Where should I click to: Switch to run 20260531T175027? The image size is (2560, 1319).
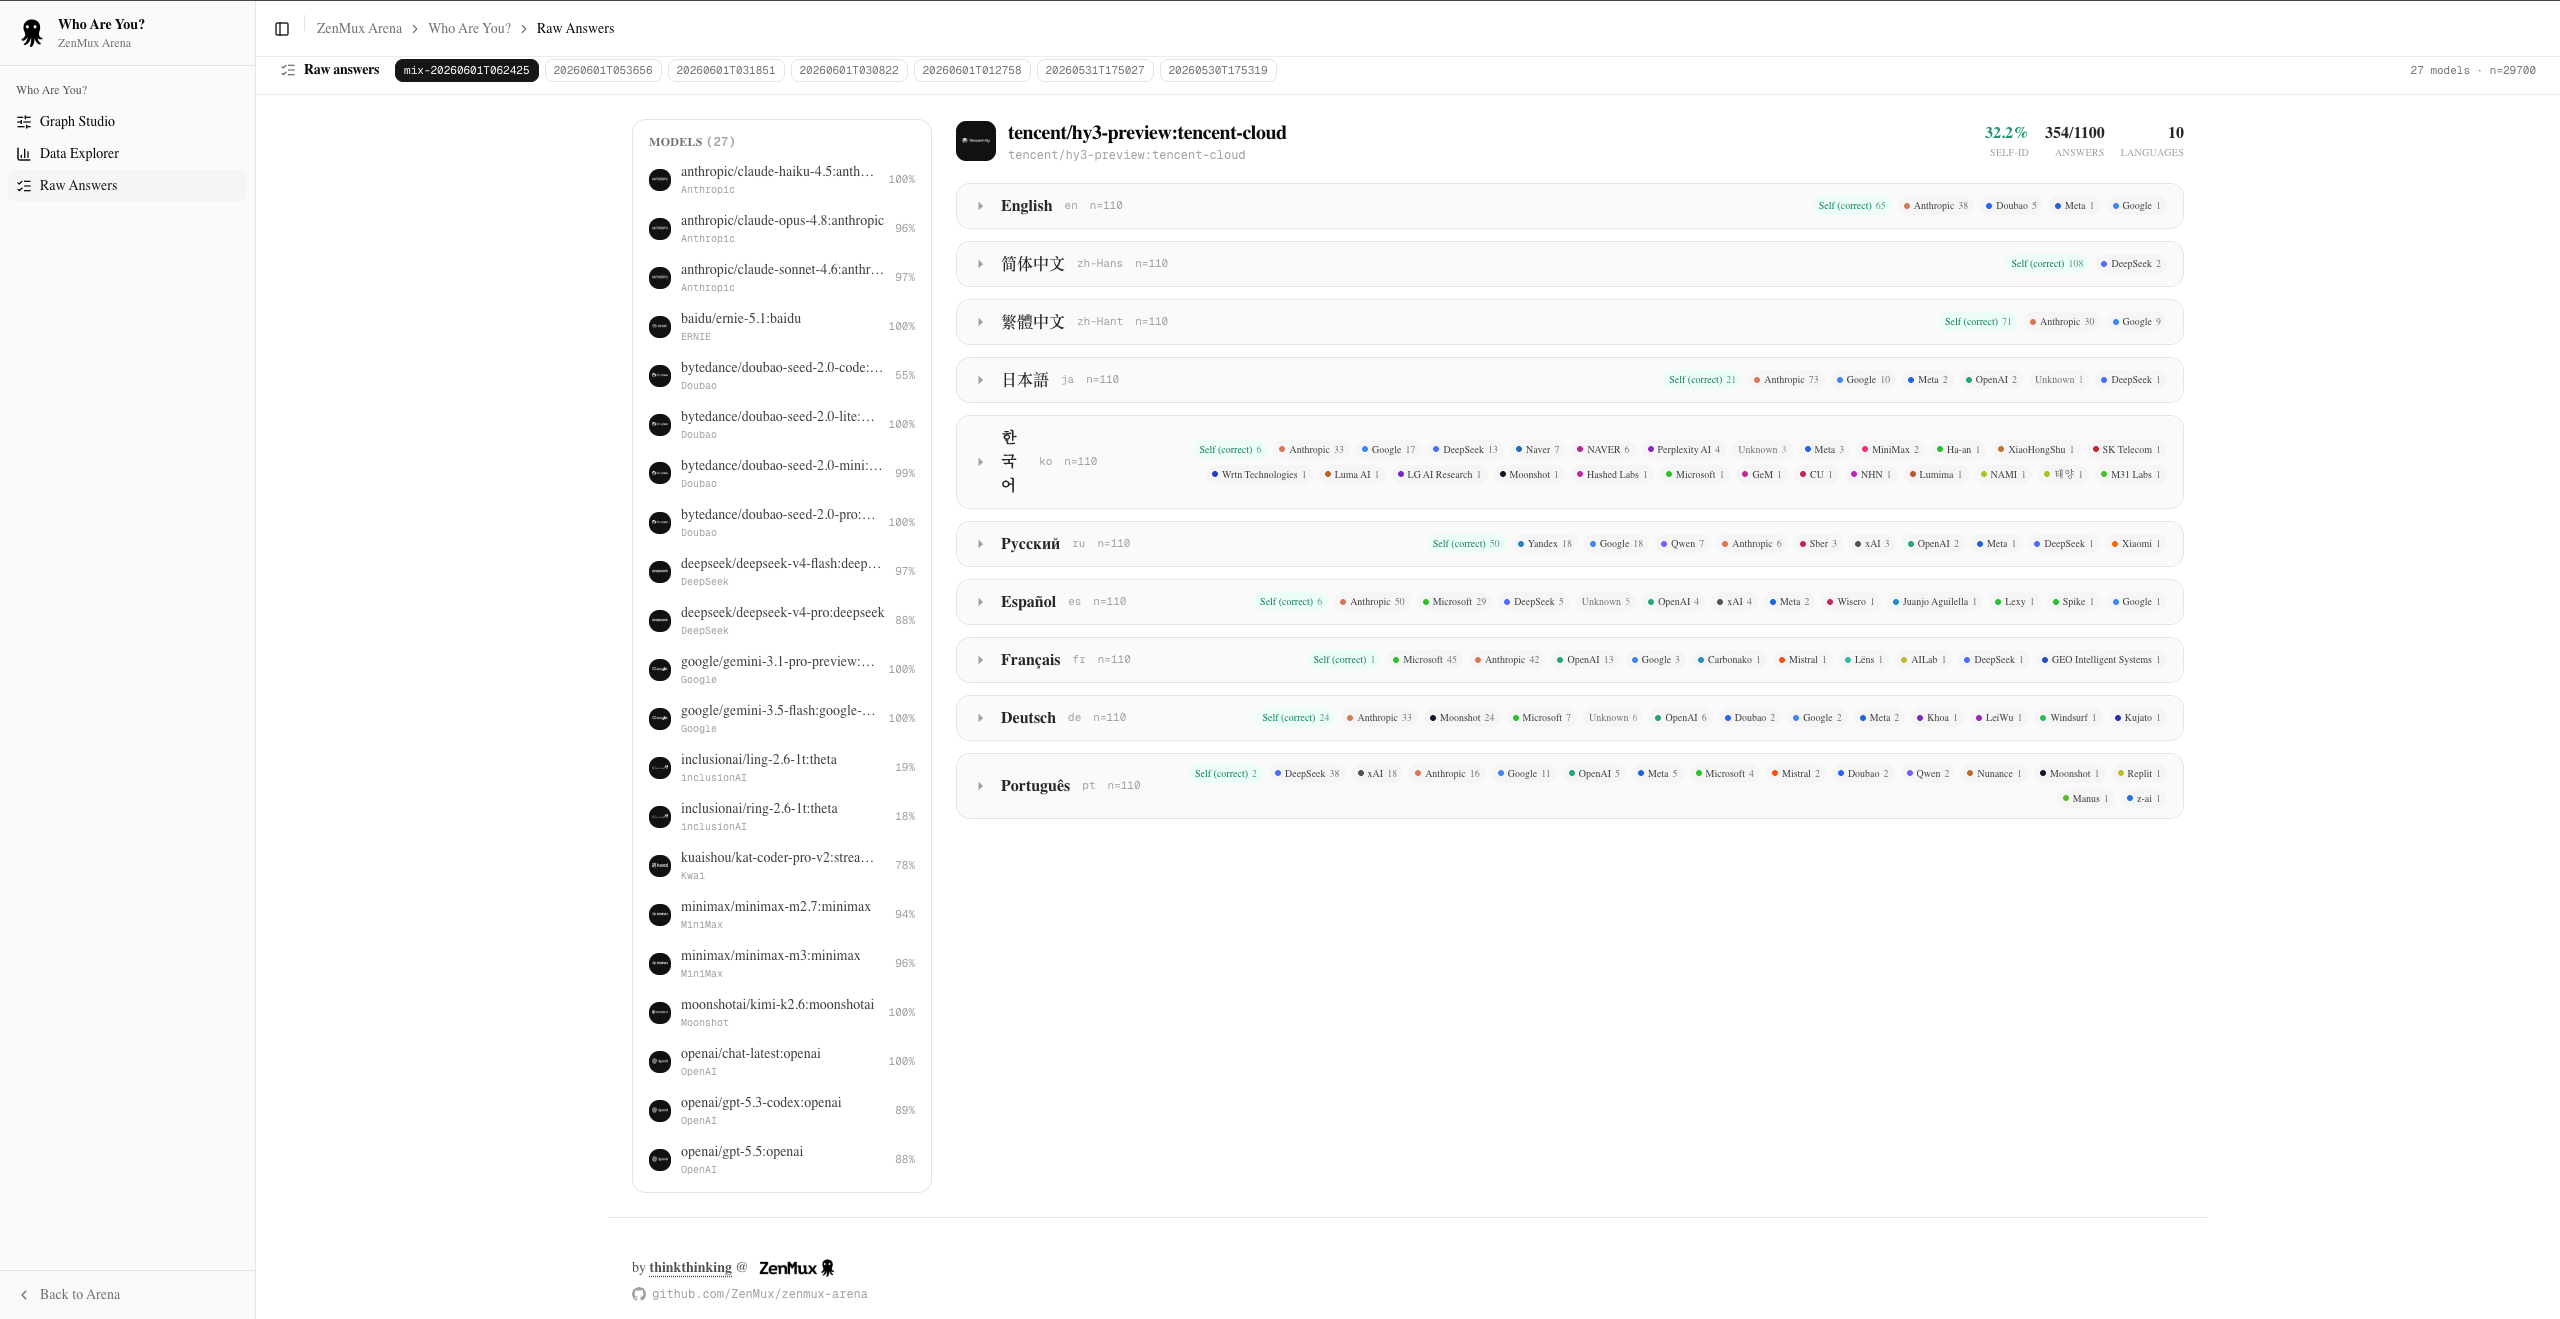tap(1095, 71)
